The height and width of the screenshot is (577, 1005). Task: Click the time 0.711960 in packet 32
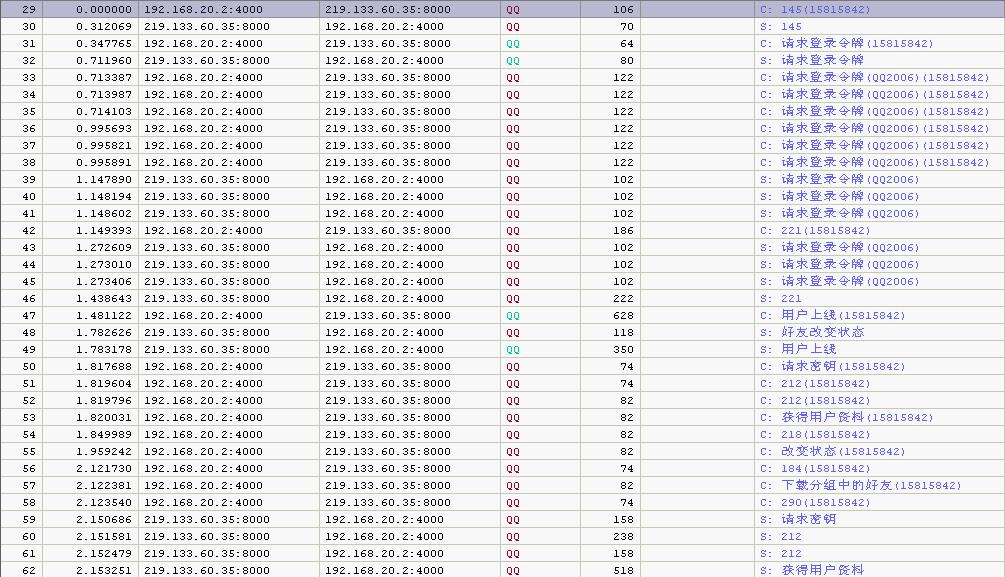coord(104,61)
